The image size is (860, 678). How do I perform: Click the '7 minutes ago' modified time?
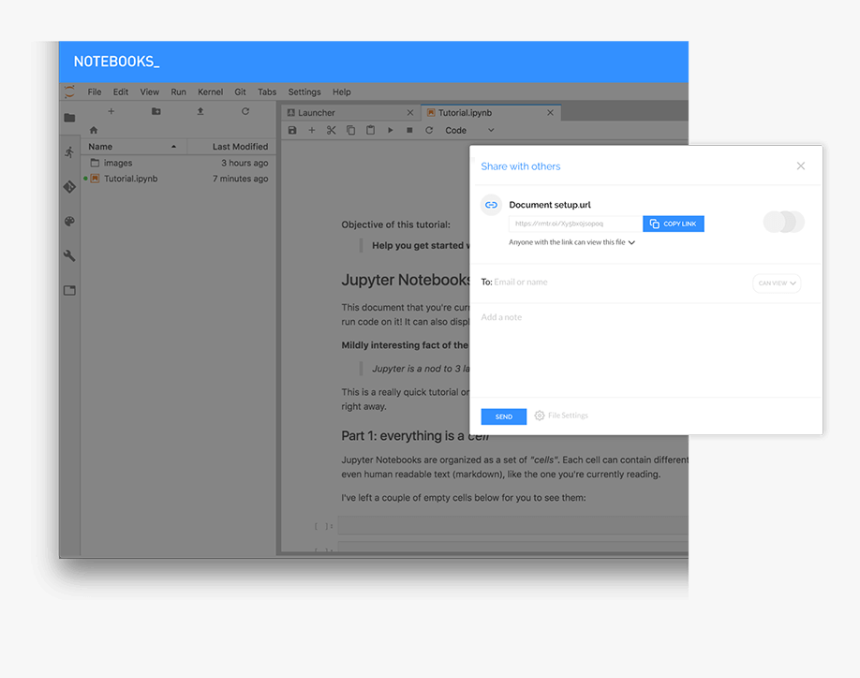[240, 178]
